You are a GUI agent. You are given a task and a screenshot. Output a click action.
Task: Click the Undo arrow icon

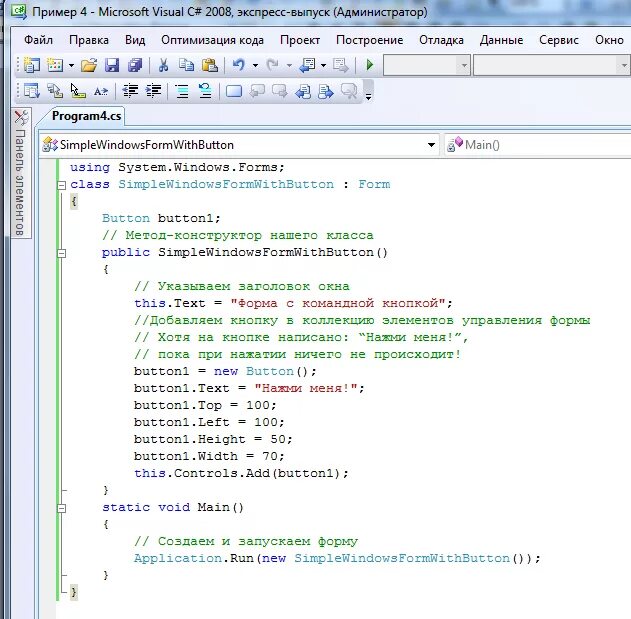pos(239,65)
